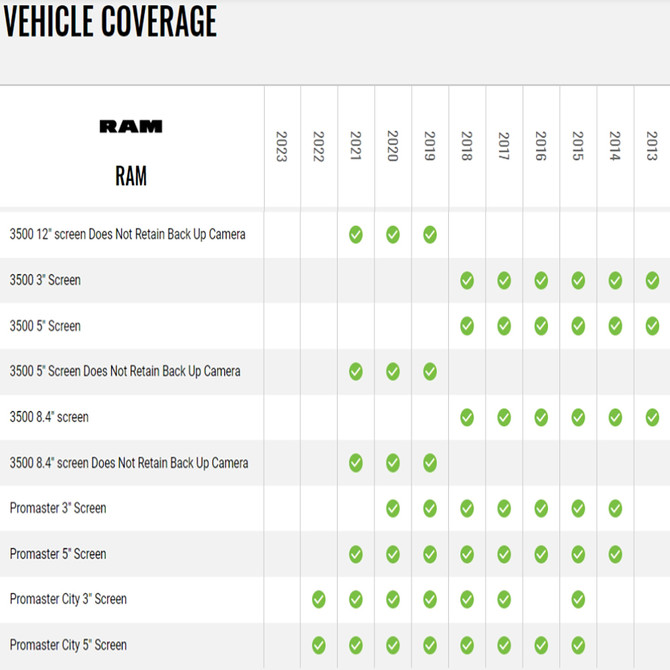Click 2019 checkmark for 3500 8.4" no-camera row
The height and width of the screenshot is (670, 670).
click(x=430, y=463)
